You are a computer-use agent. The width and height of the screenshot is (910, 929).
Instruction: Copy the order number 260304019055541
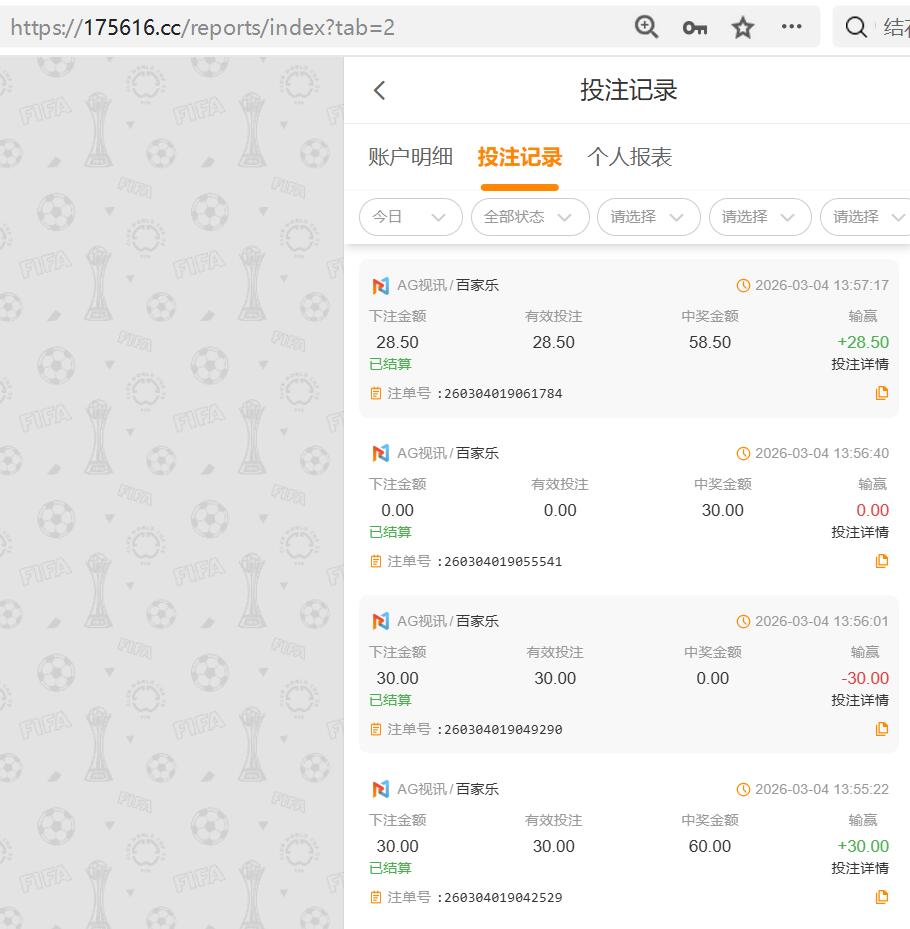pos(881,561)
